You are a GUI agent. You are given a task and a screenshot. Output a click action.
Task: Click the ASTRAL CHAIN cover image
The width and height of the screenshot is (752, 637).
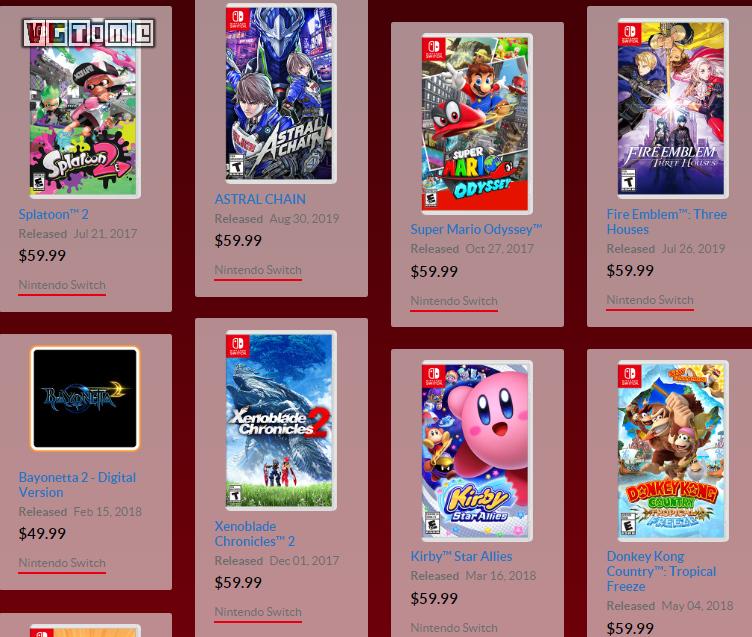[281, 94]
